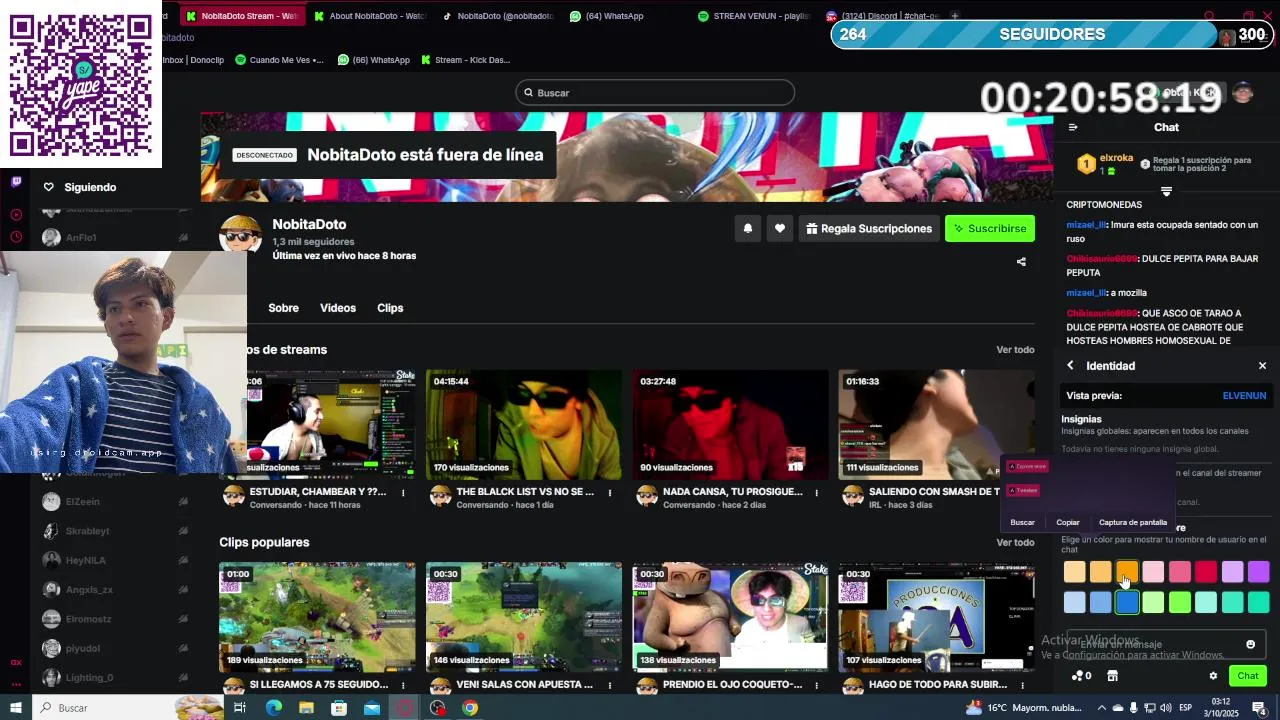Switch to the WhatsApp browser tab

point(607,16)
